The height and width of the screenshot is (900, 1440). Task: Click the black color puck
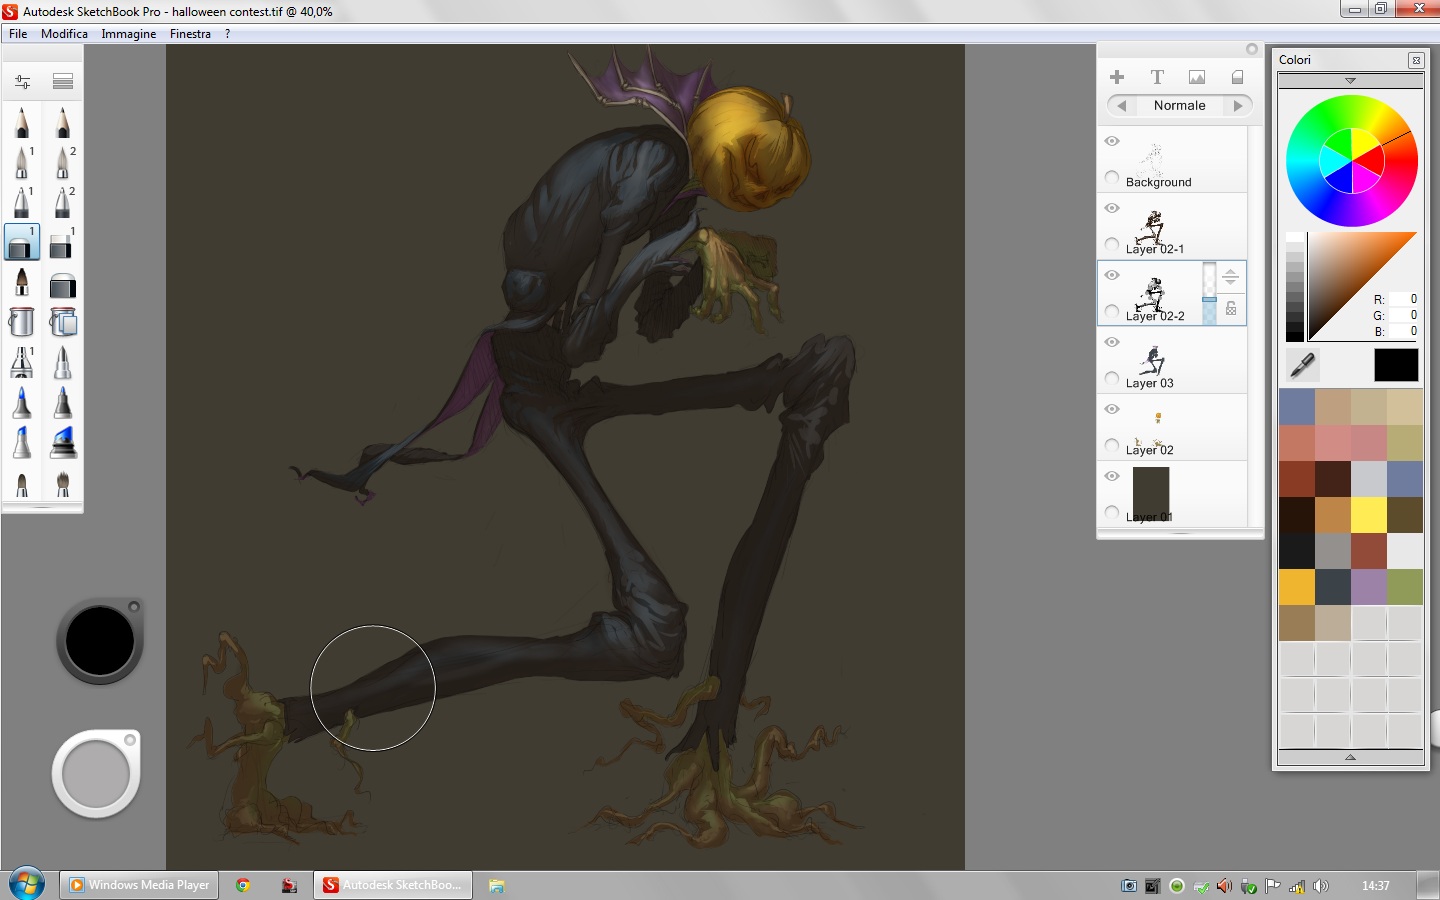pyautogui.click(x=100, y=641)
